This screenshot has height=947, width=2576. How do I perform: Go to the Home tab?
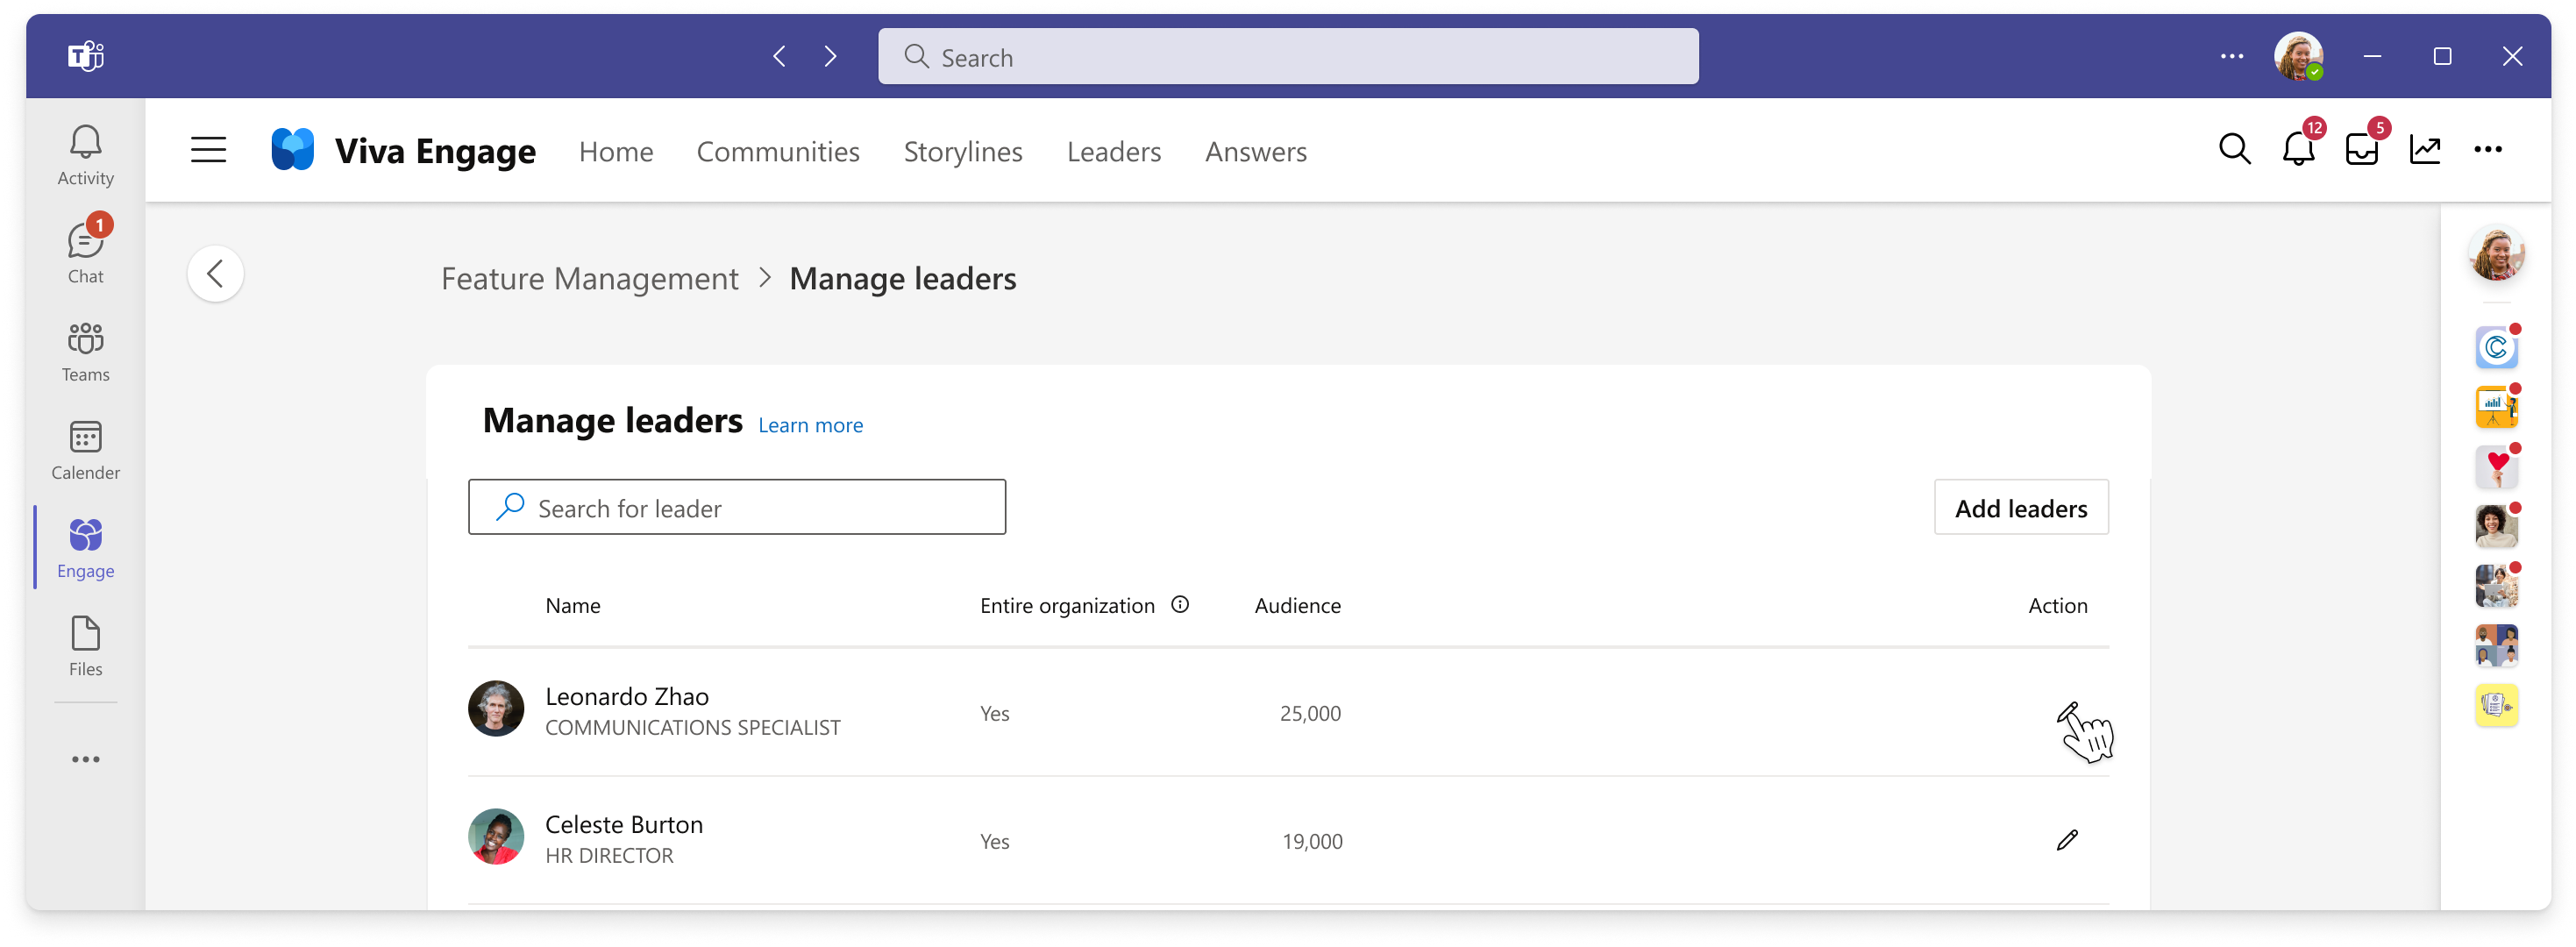tap(616, 151)
